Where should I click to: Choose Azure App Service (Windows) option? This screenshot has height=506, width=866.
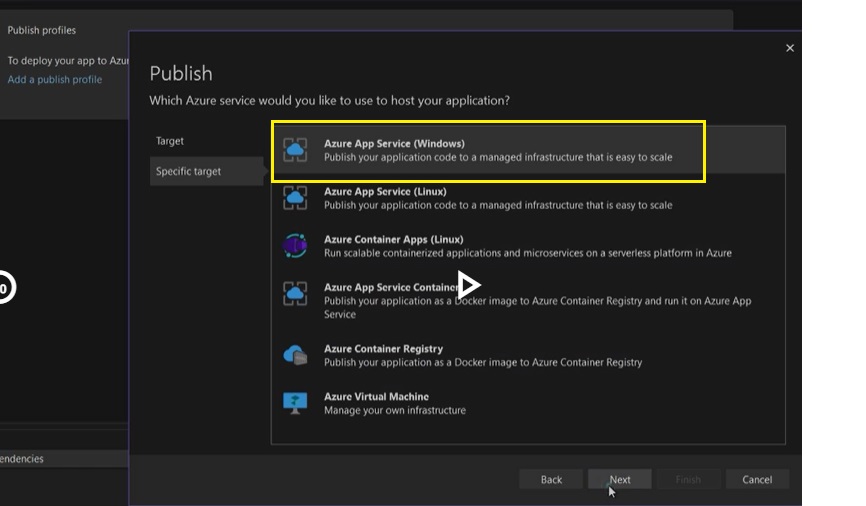528,150
